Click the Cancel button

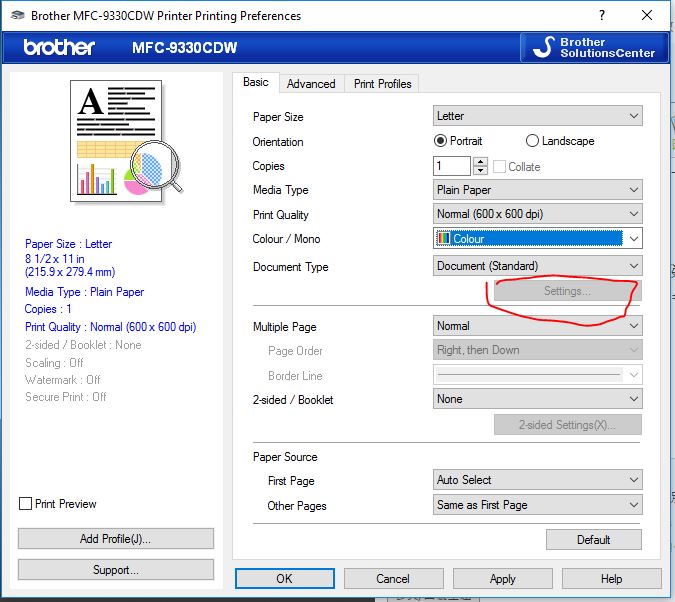pos(393,578)
